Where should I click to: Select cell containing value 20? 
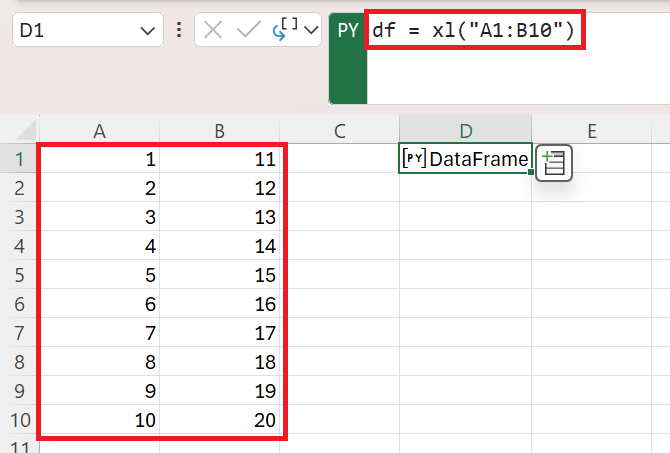tap(220, 421)
